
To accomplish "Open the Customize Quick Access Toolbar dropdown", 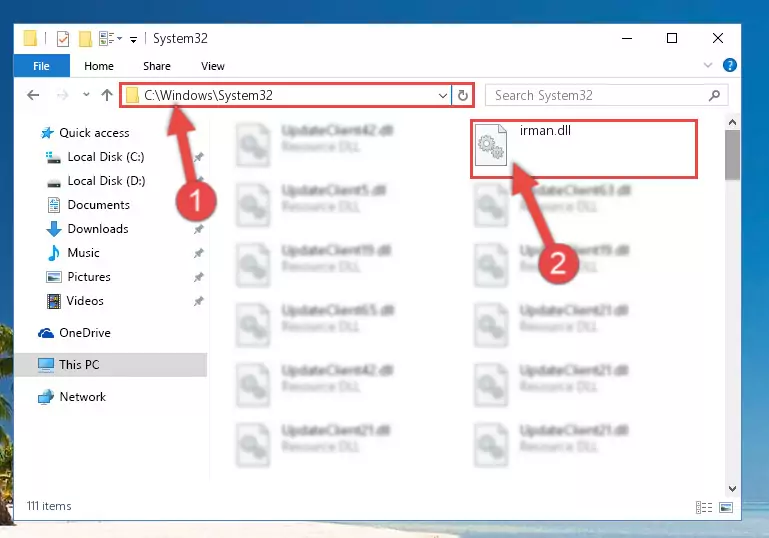I will (x=133, y=39).
